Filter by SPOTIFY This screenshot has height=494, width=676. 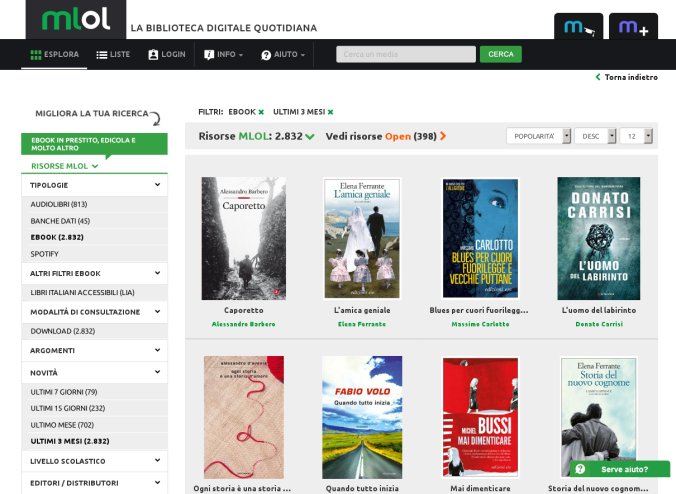44,254
